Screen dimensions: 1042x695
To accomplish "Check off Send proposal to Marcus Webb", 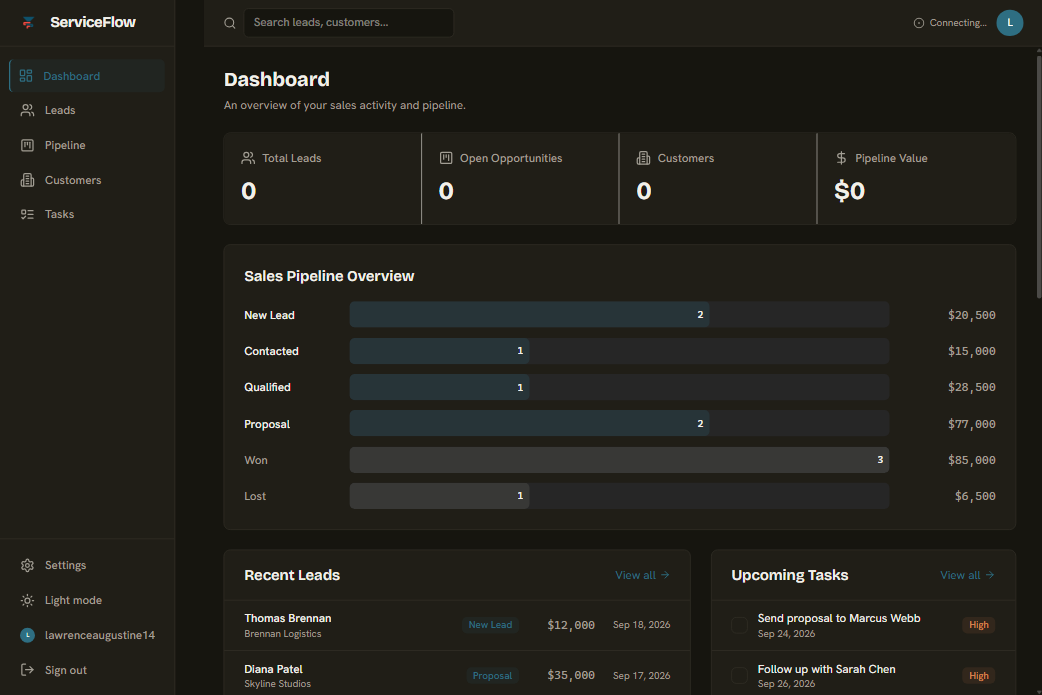I will [739, 625].
